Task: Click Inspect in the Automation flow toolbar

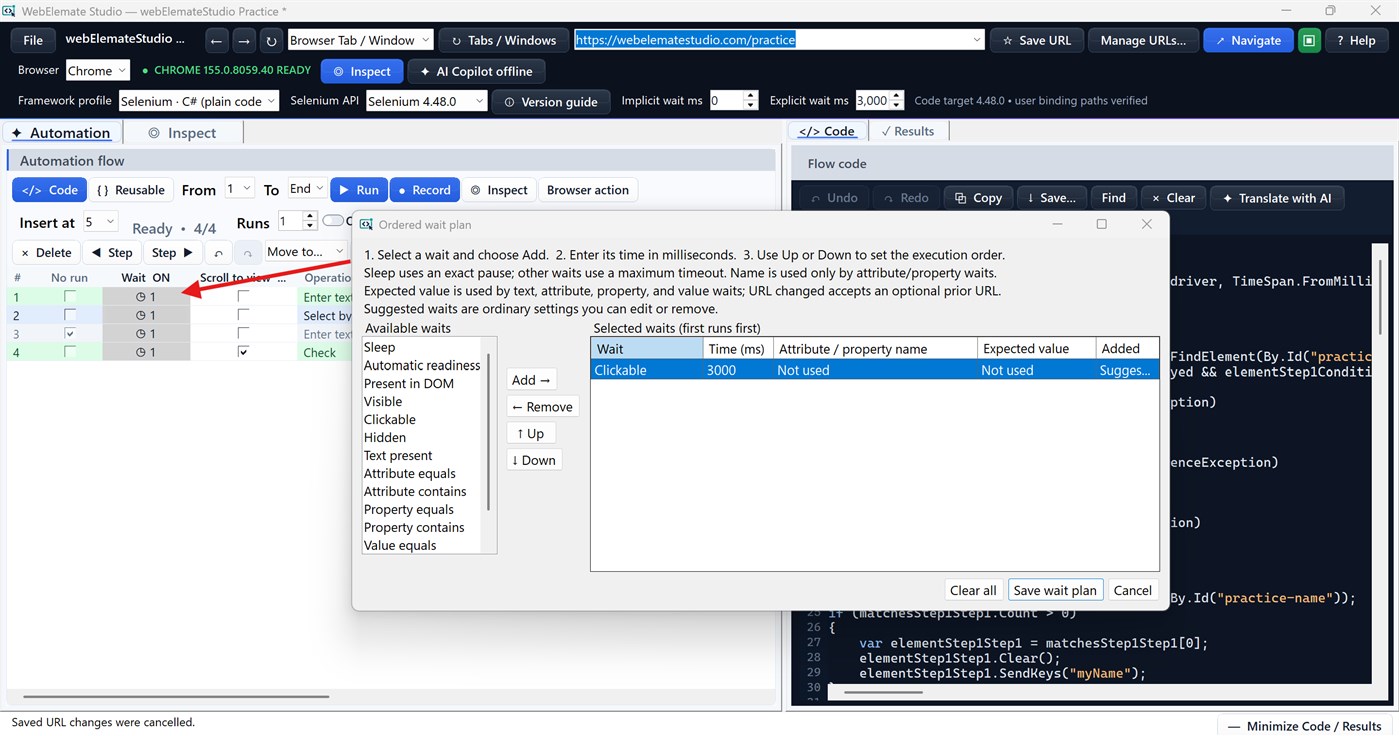Action: point(499,190)
